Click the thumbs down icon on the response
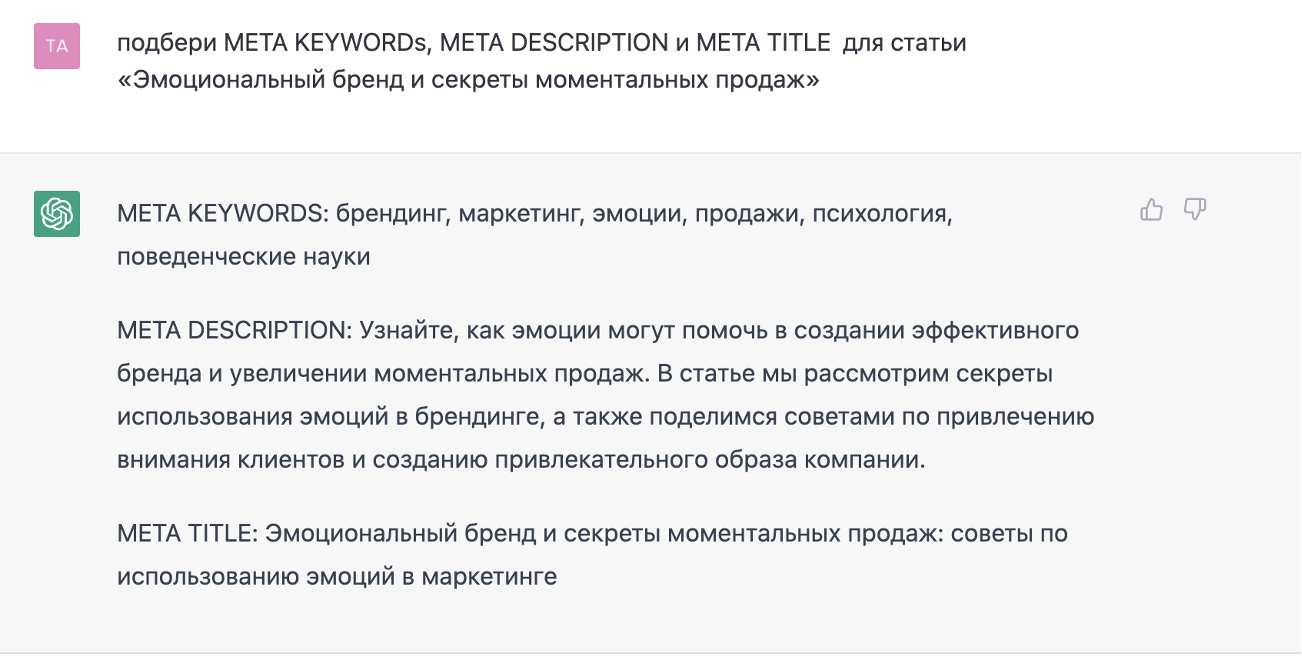 (1194, 210)
